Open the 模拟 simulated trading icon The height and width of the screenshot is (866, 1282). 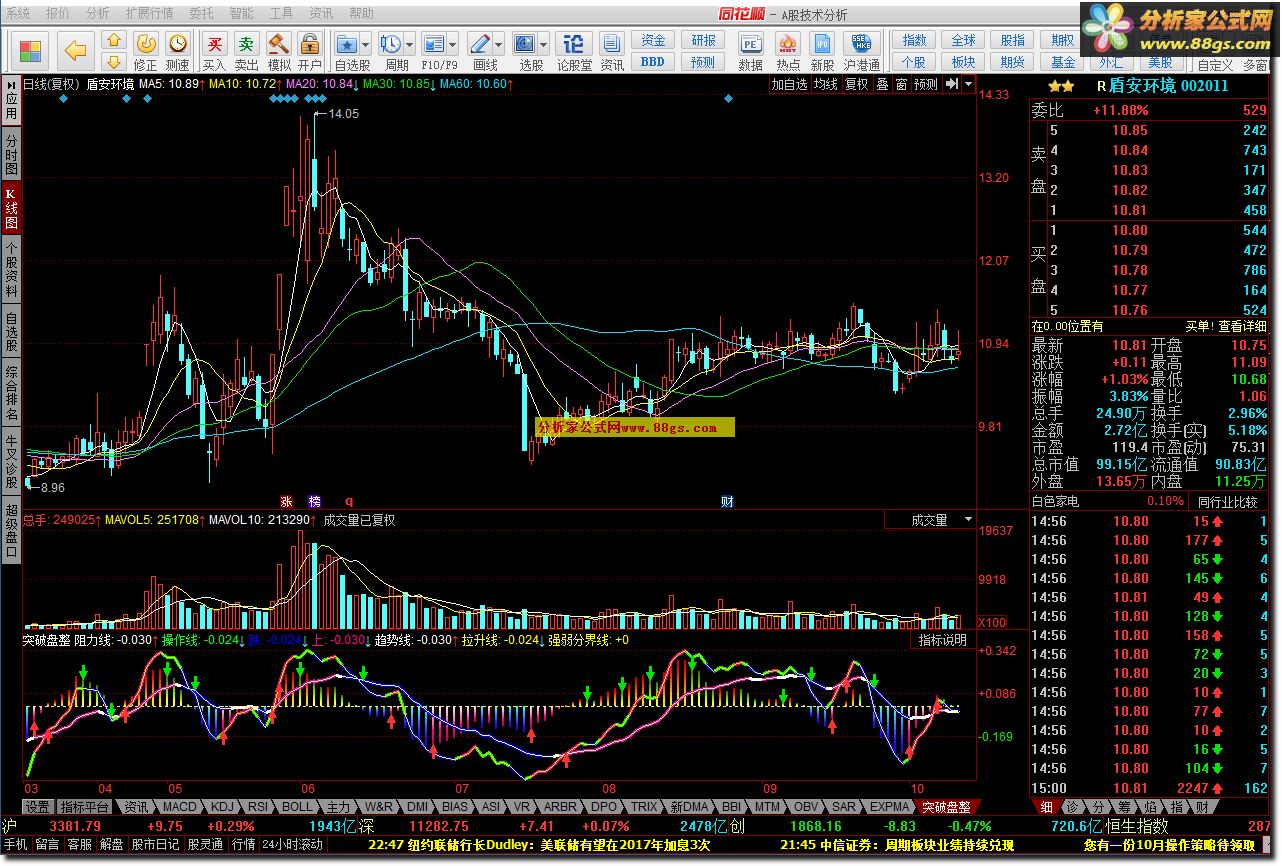click(279, 51)
